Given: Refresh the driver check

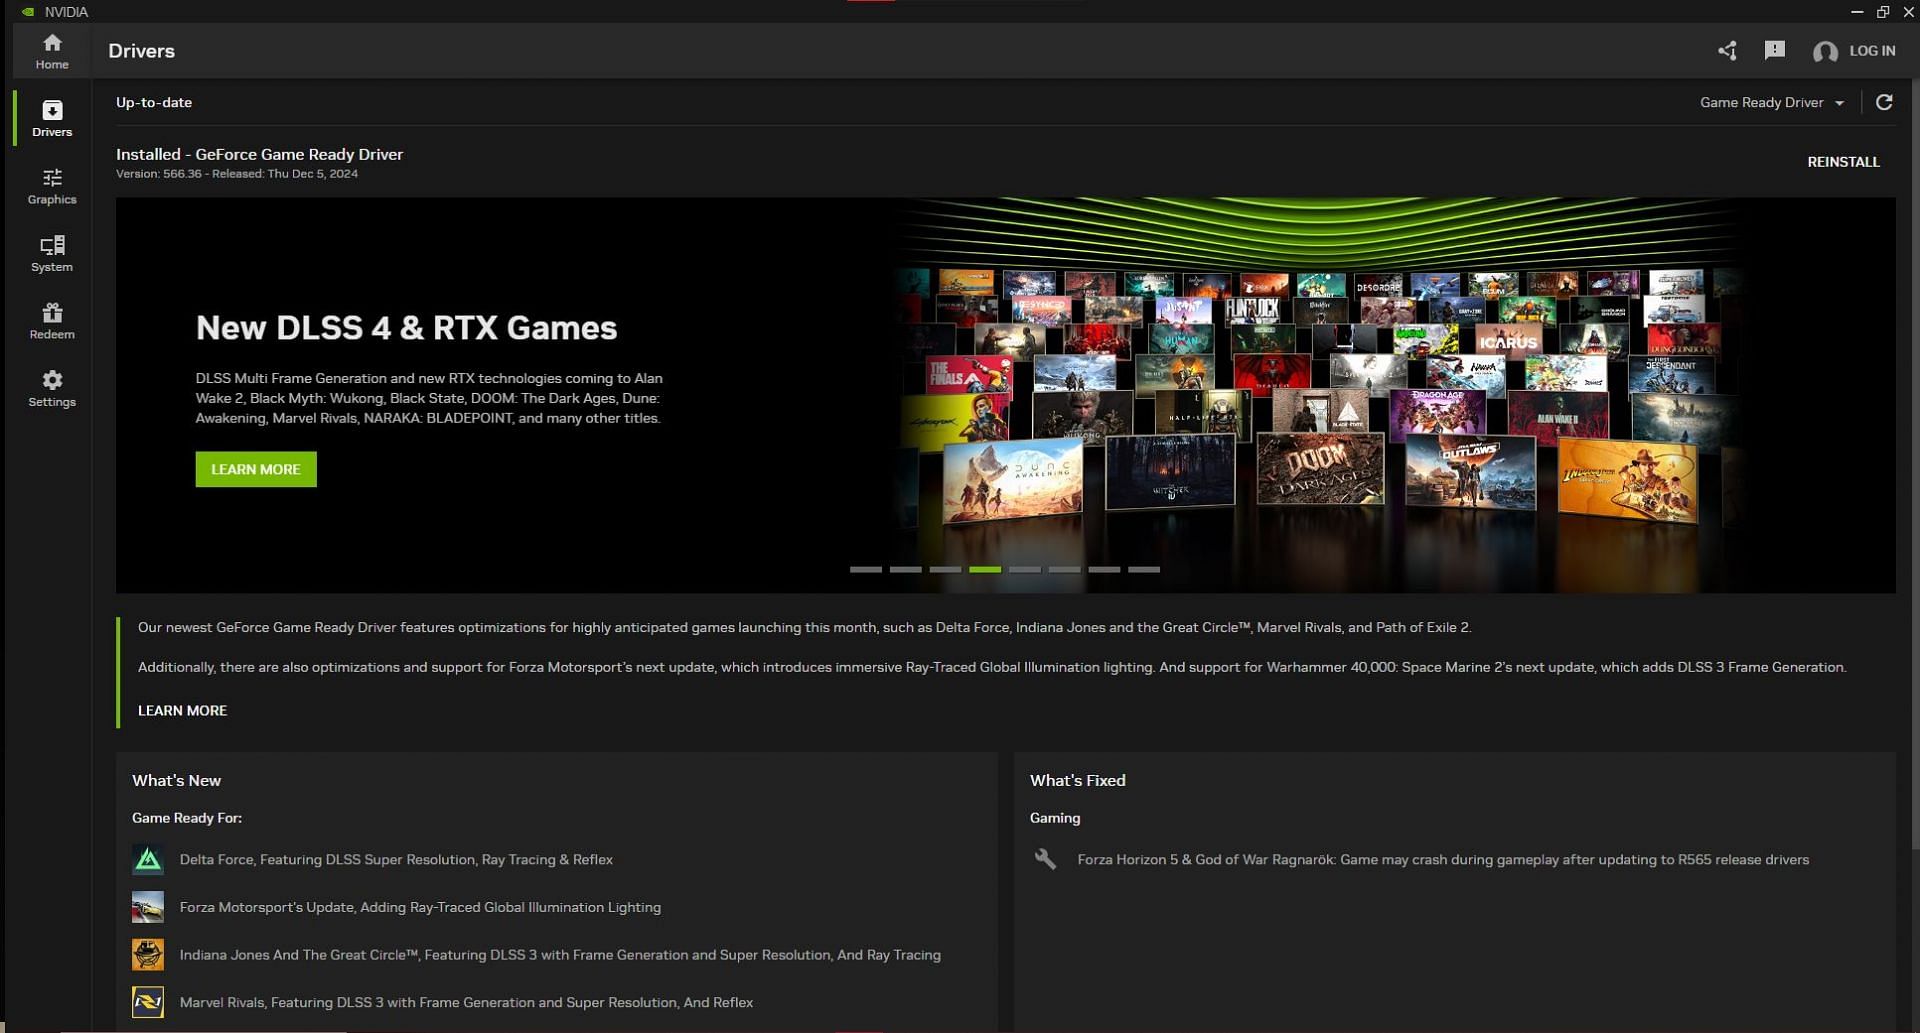Looking at the screenshot, I should [1884, 102].
